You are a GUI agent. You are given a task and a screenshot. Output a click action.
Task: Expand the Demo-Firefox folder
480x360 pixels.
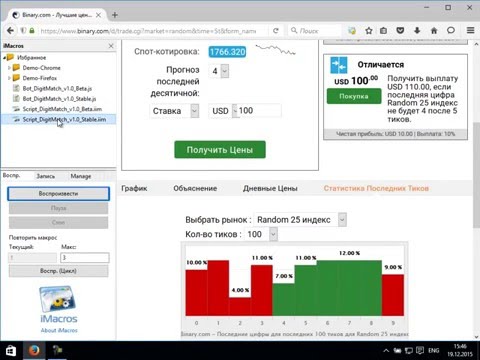9,78
